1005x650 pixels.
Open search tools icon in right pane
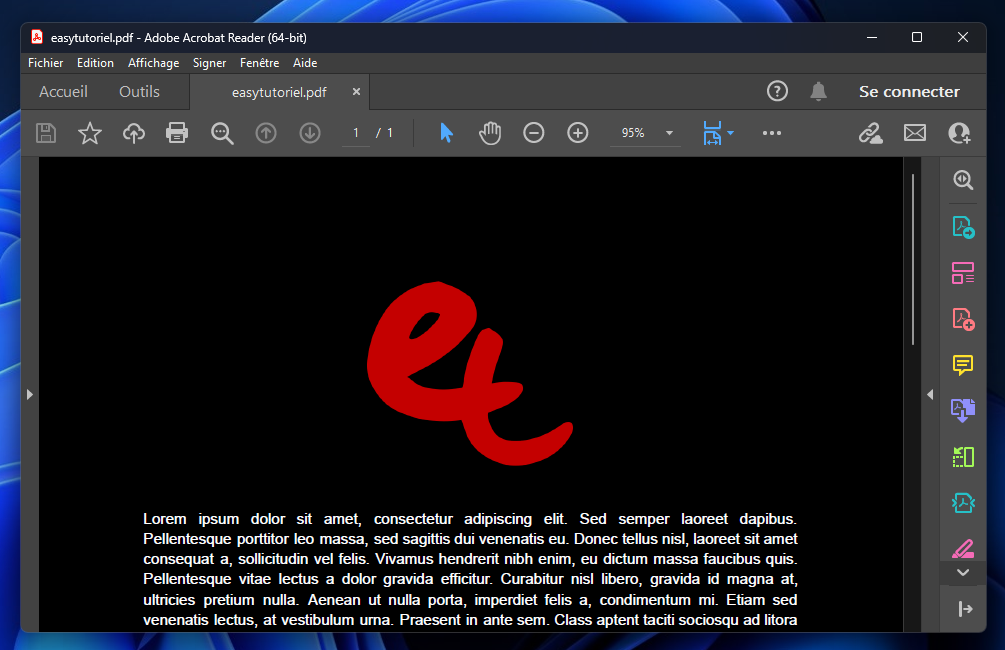click(963, 179)
